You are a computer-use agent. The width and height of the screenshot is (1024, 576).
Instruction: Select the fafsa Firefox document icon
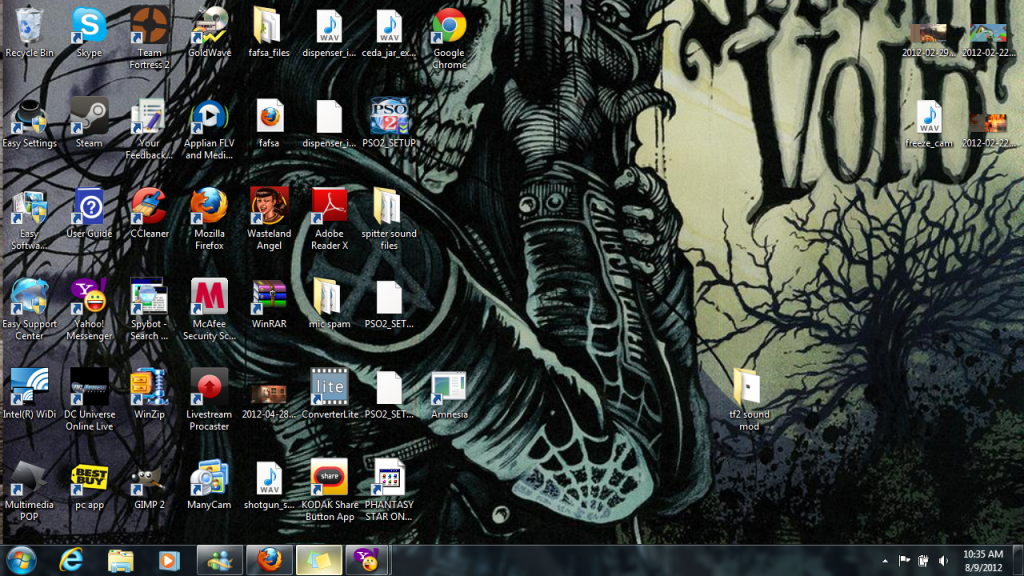click(x=269, y=123)
